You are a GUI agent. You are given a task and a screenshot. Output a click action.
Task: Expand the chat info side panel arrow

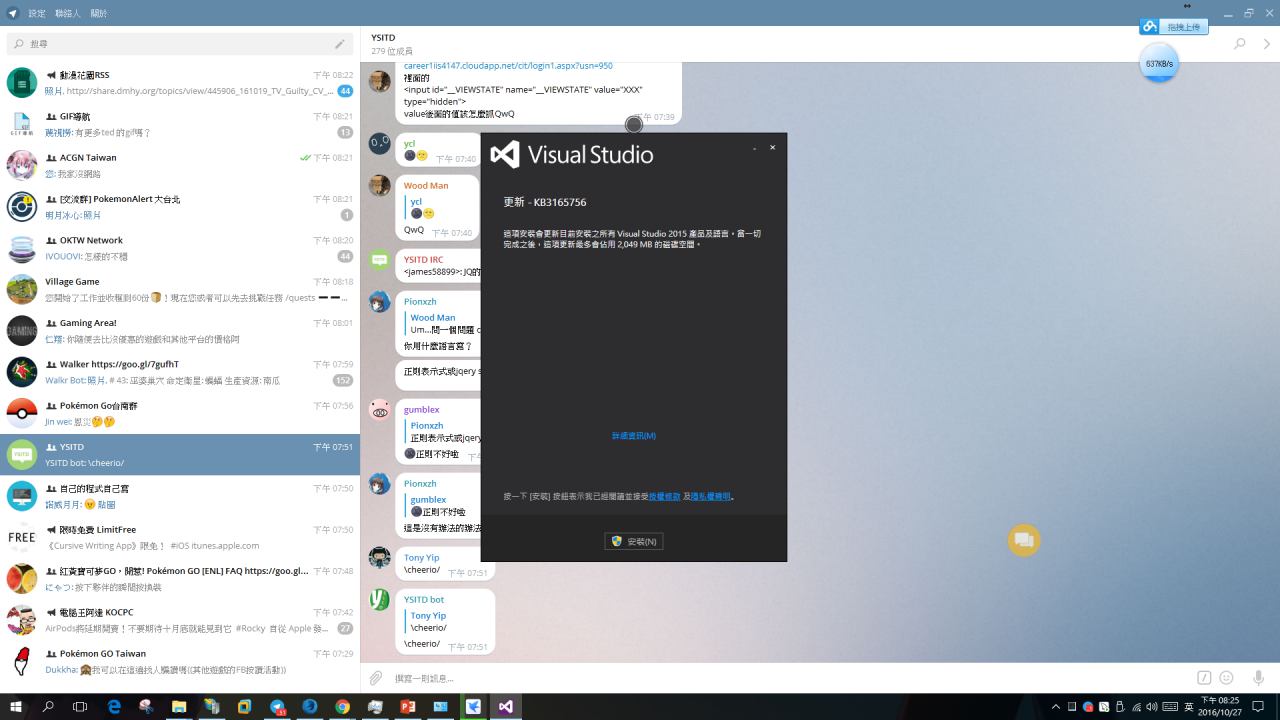coord(1267,44)
